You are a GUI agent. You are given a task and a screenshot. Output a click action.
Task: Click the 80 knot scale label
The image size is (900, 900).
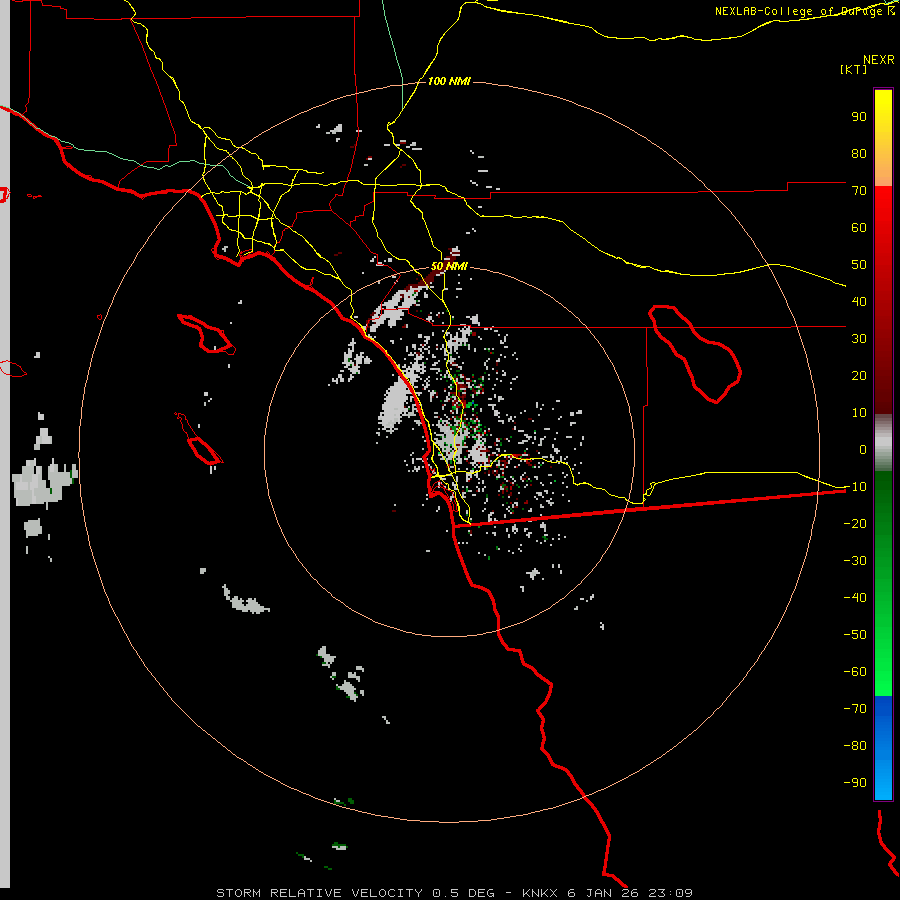[x=859, y=154]
